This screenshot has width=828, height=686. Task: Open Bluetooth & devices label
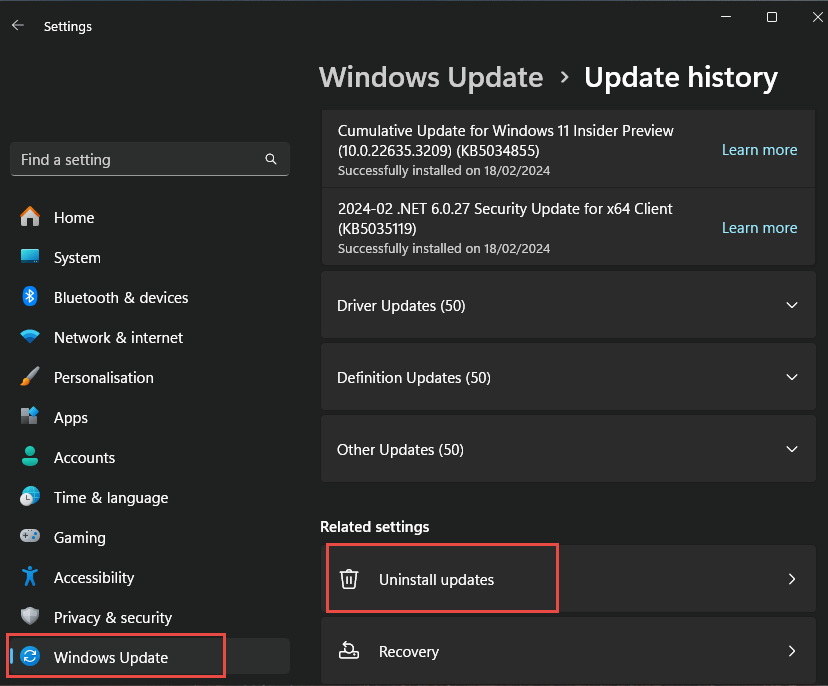[121, 298]
